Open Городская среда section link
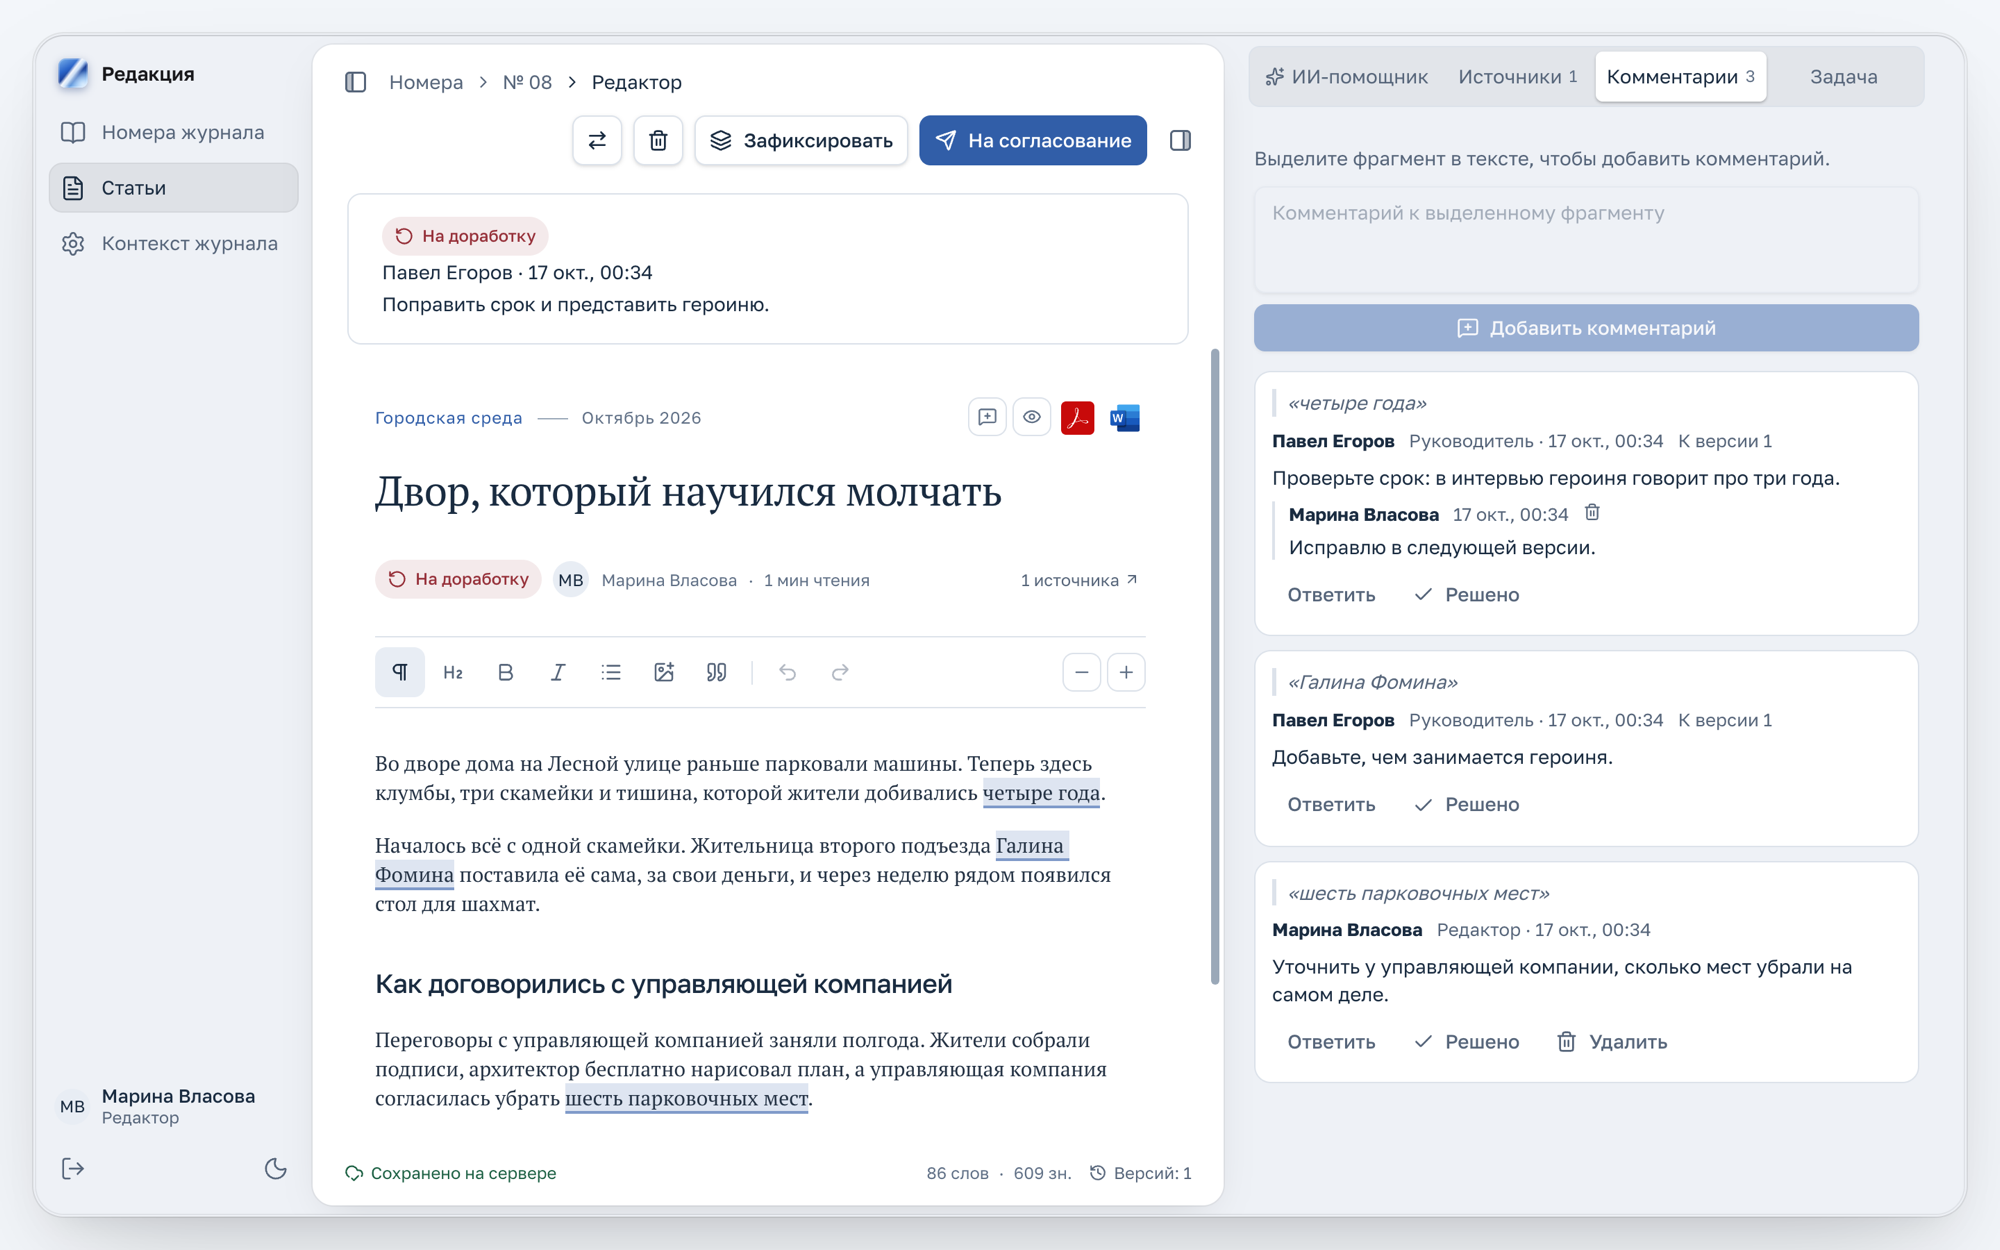2000x1250 pixels. click(x=449, y=418)
